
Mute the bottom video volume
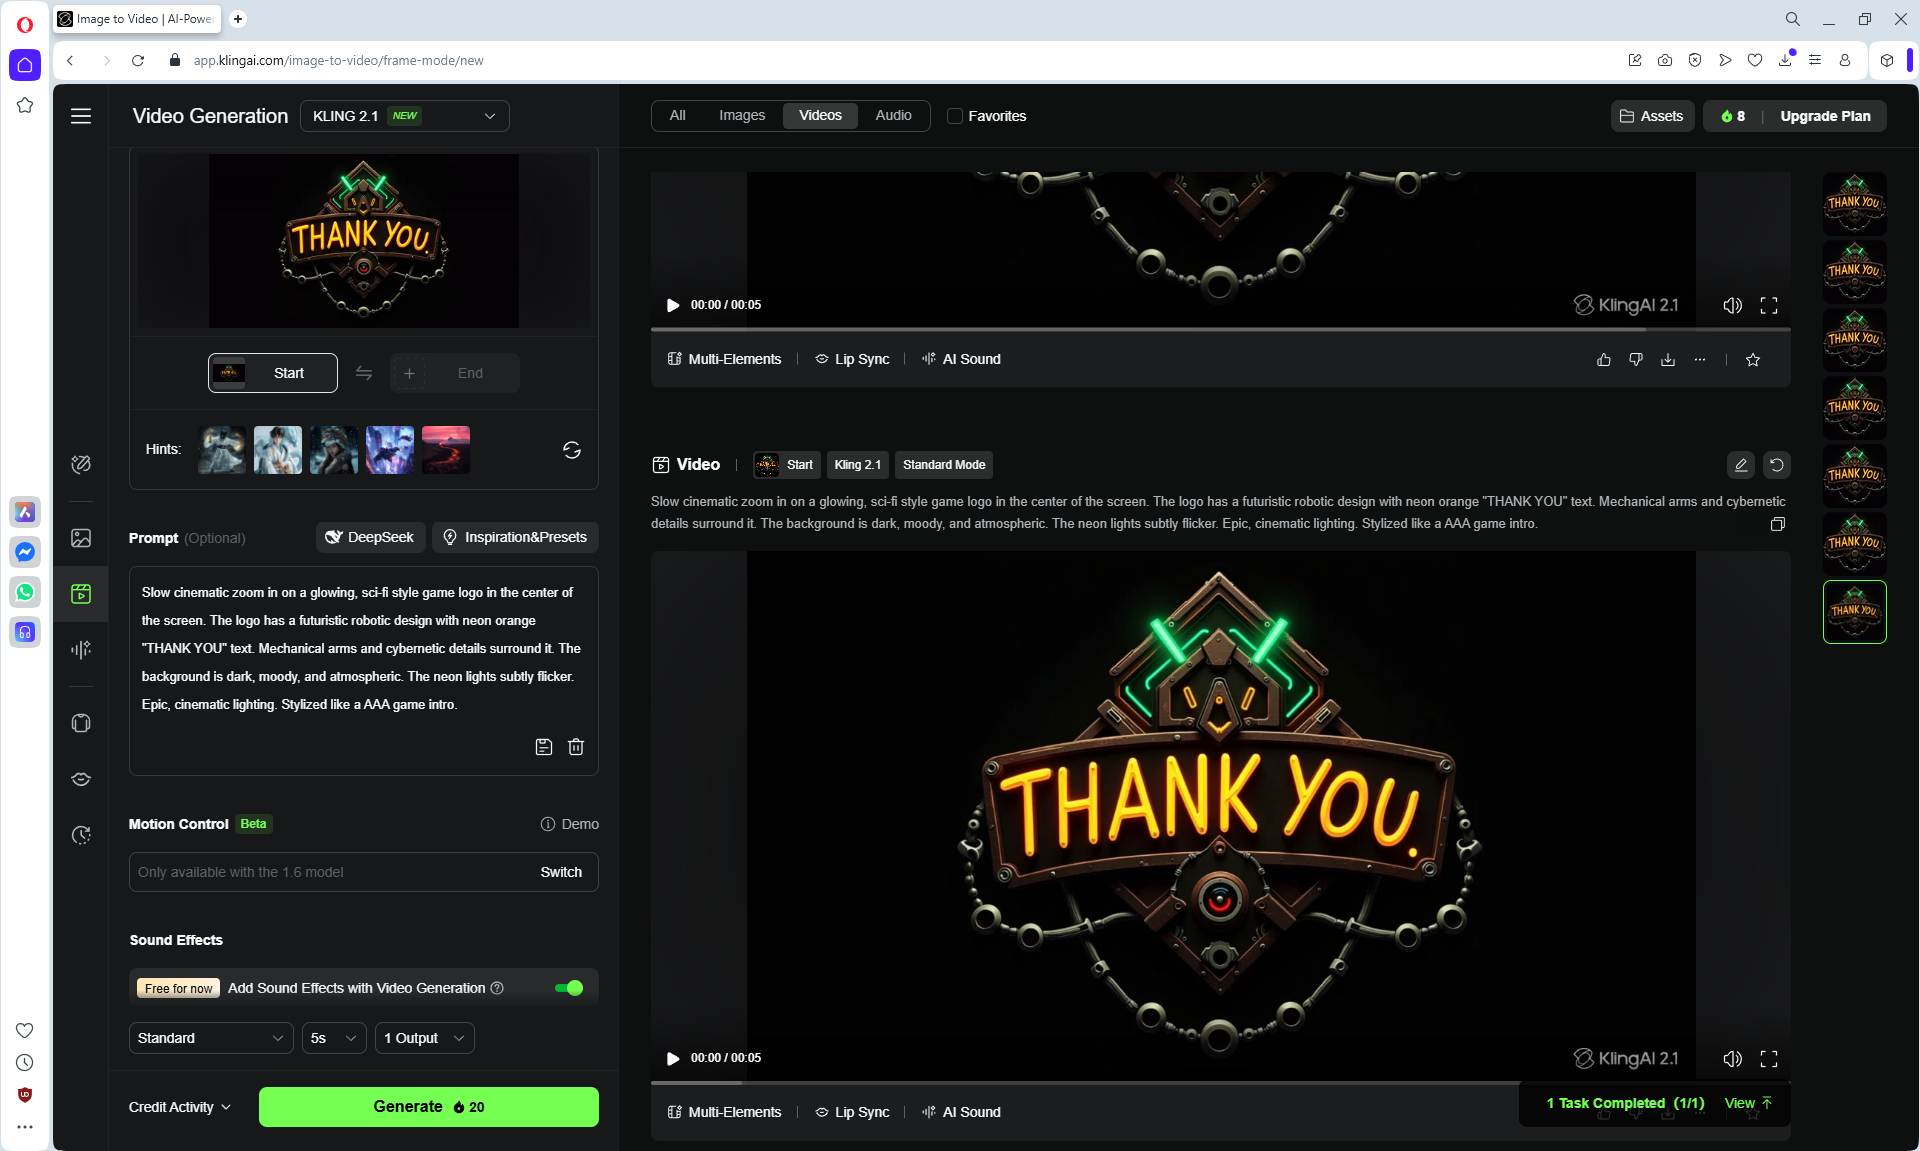coord(1732,1058)
